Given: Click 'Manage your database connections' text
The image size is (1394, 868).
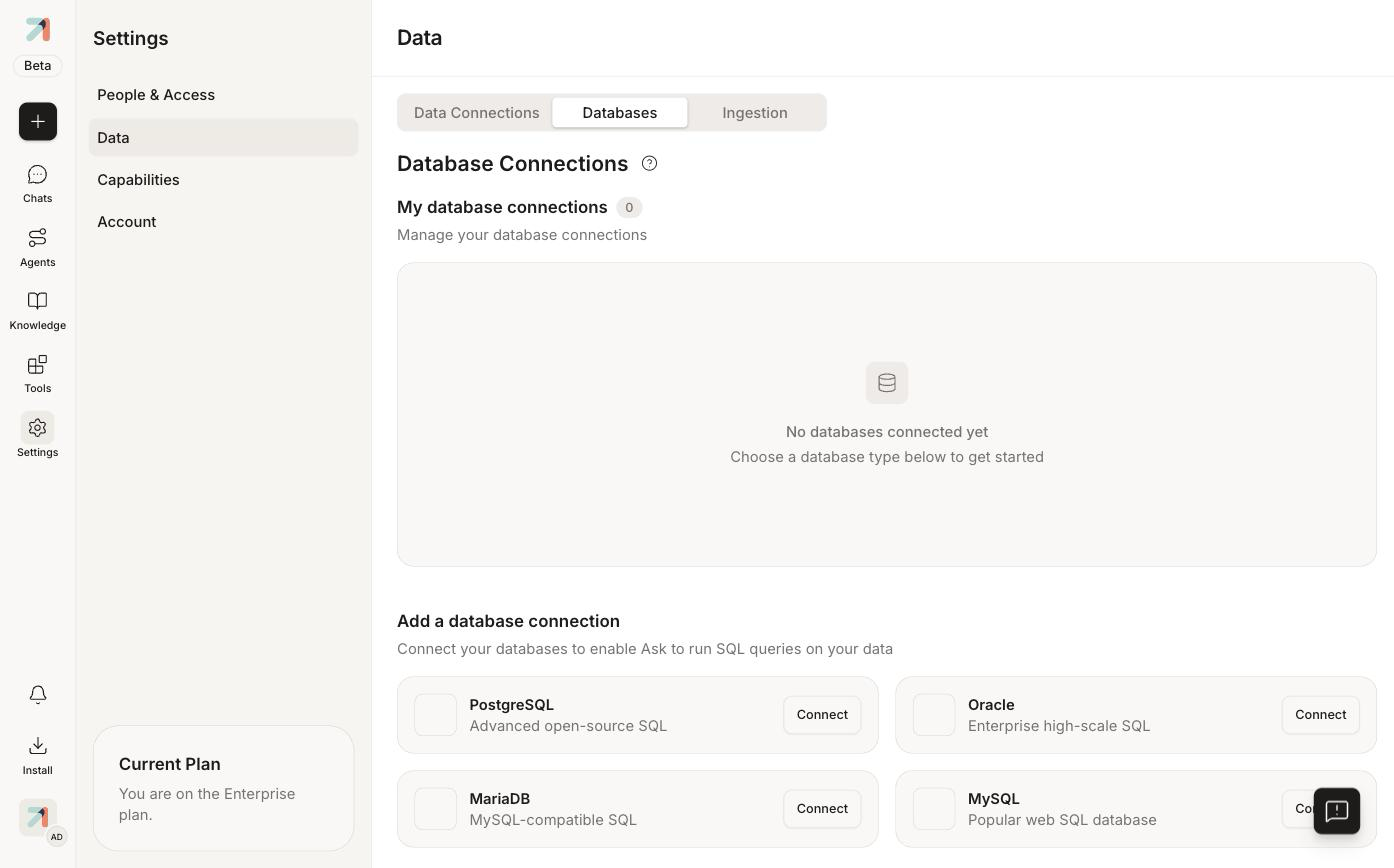Looking at the screenshot, I should (x=522, y=235).
